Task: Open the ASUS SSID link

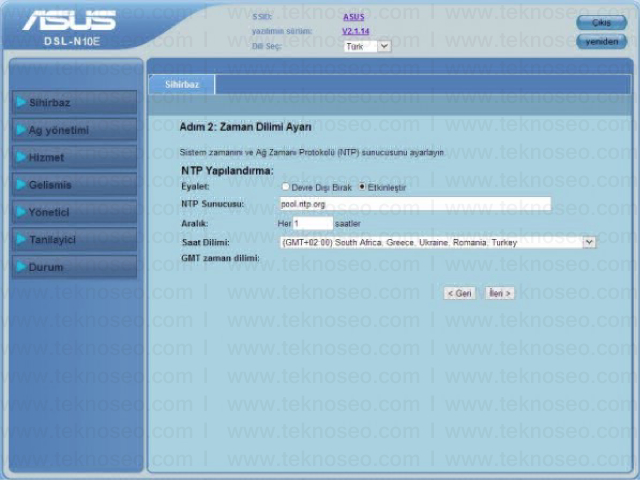Action: (353, 17)
